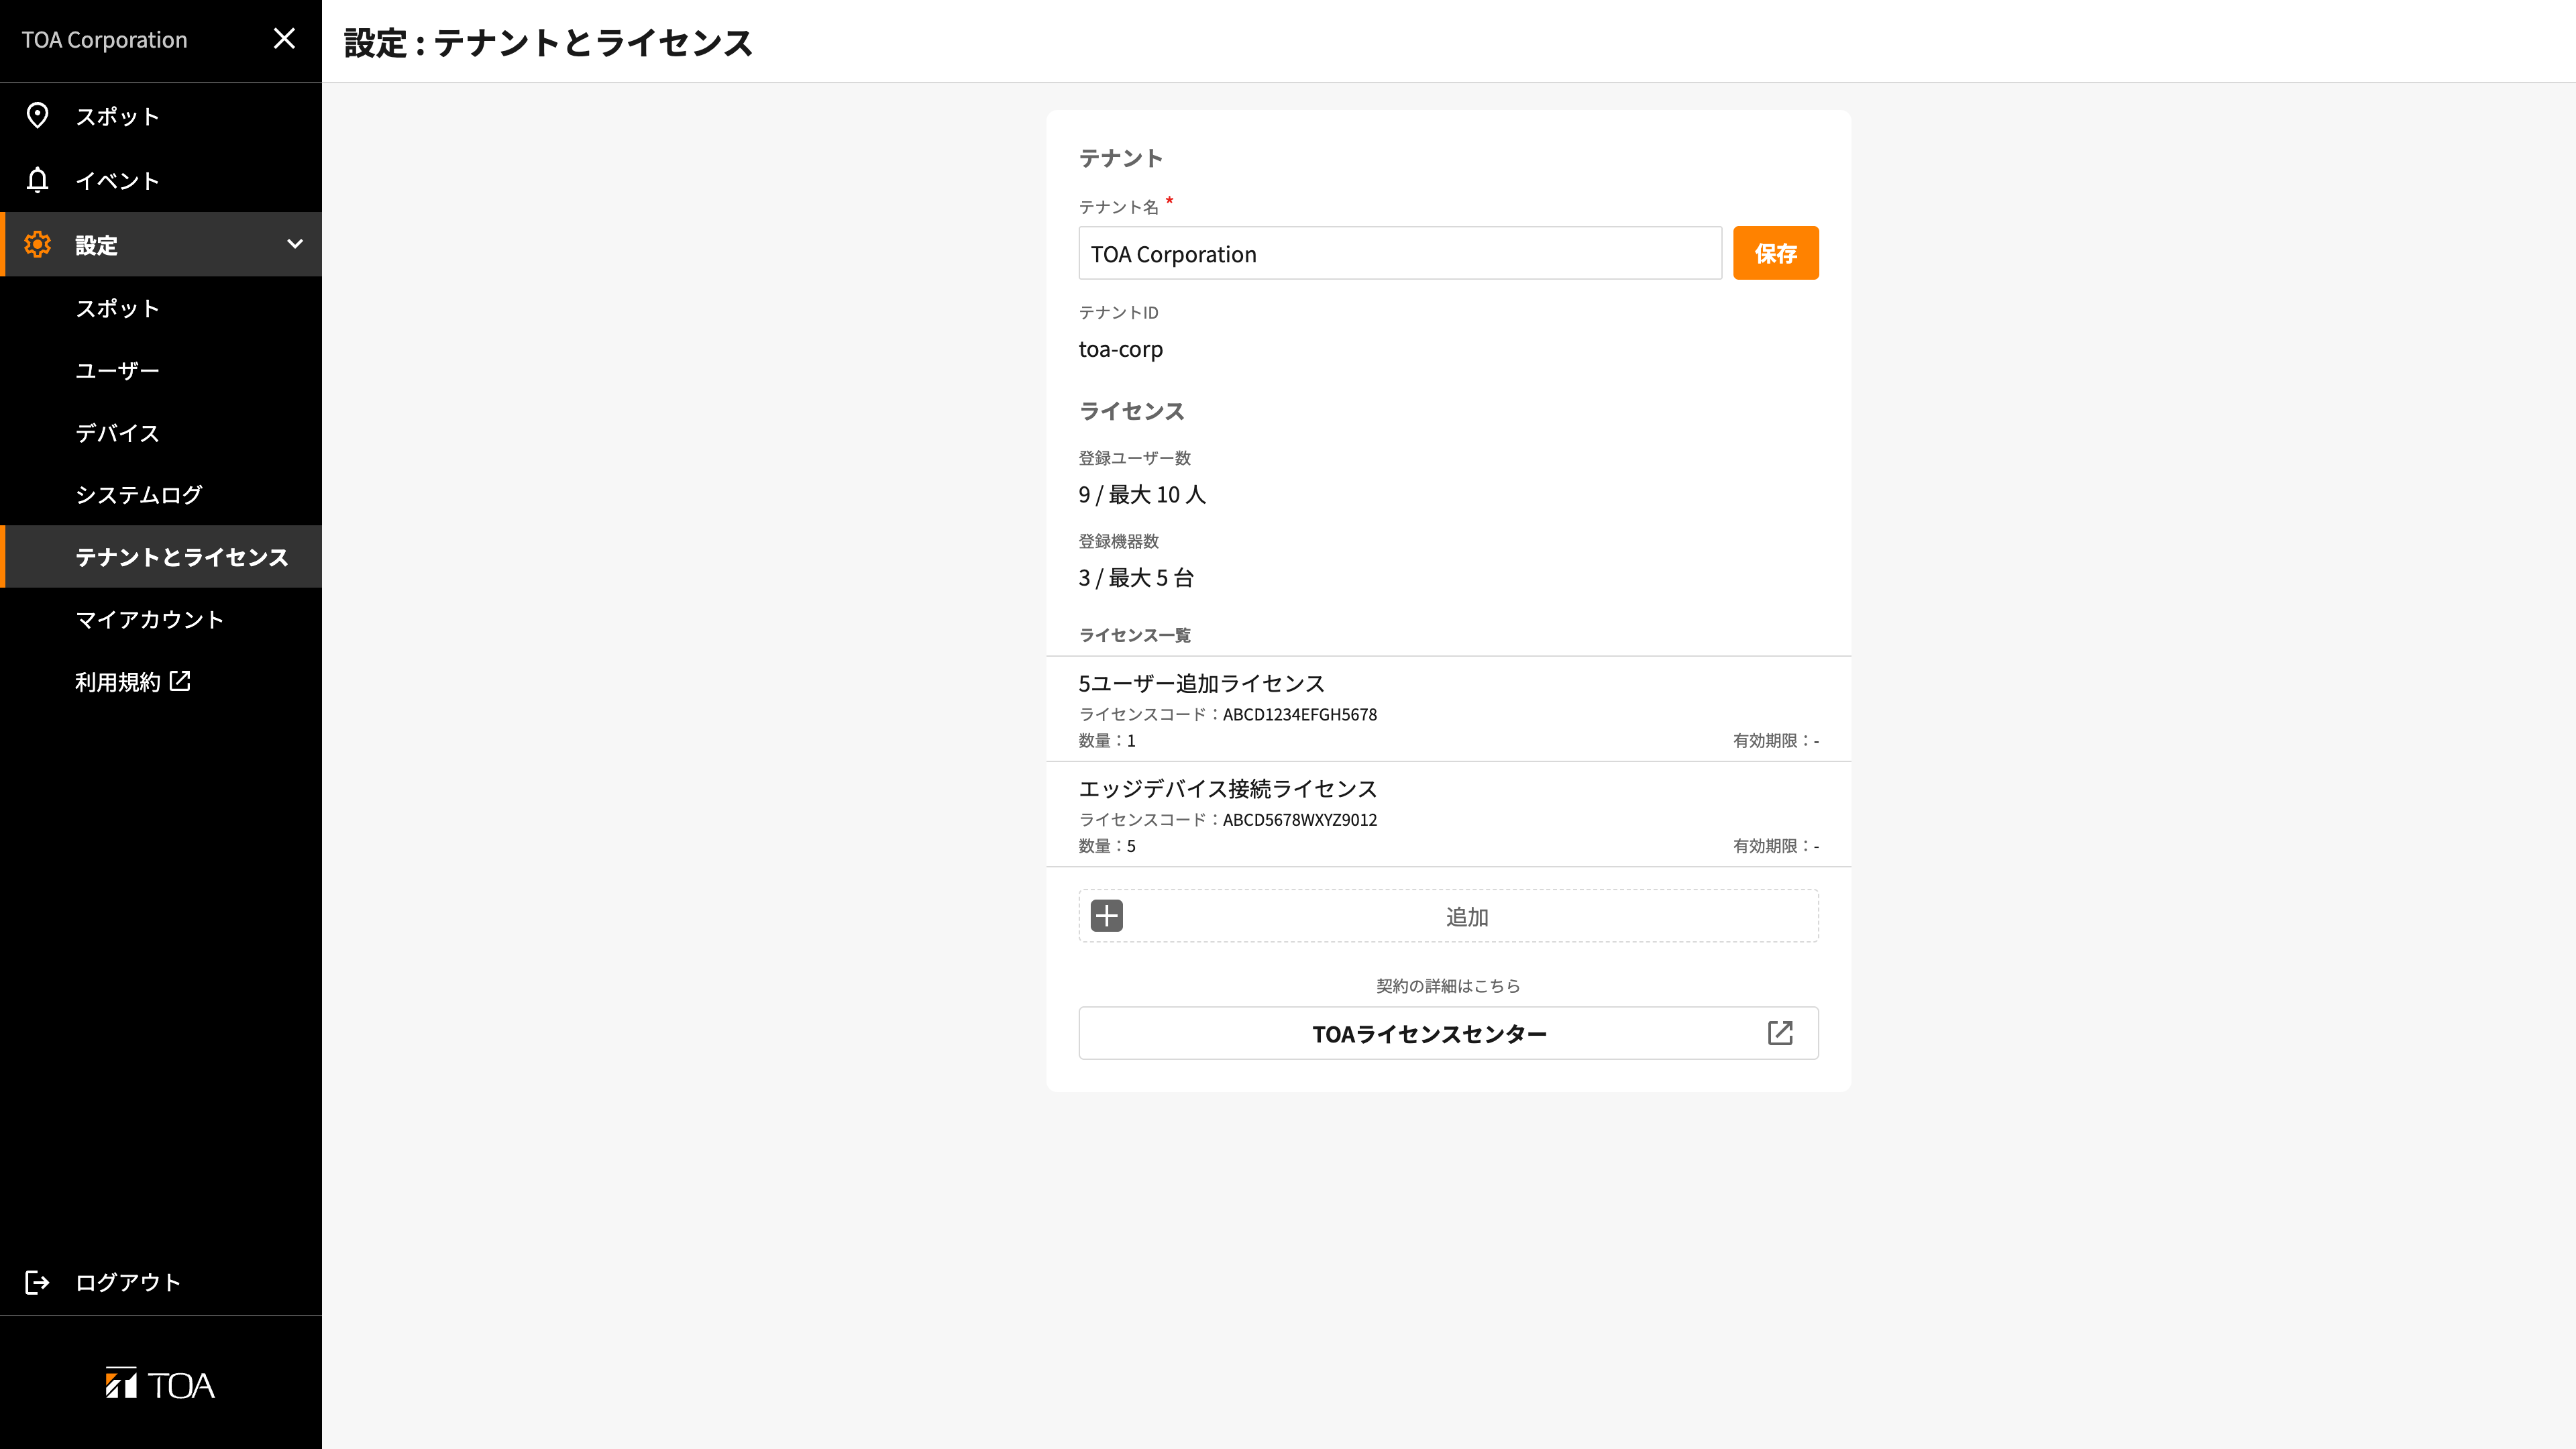Click the external link icon beside 利用規約
The image size is (2576, 1449).
click(180, 681)
